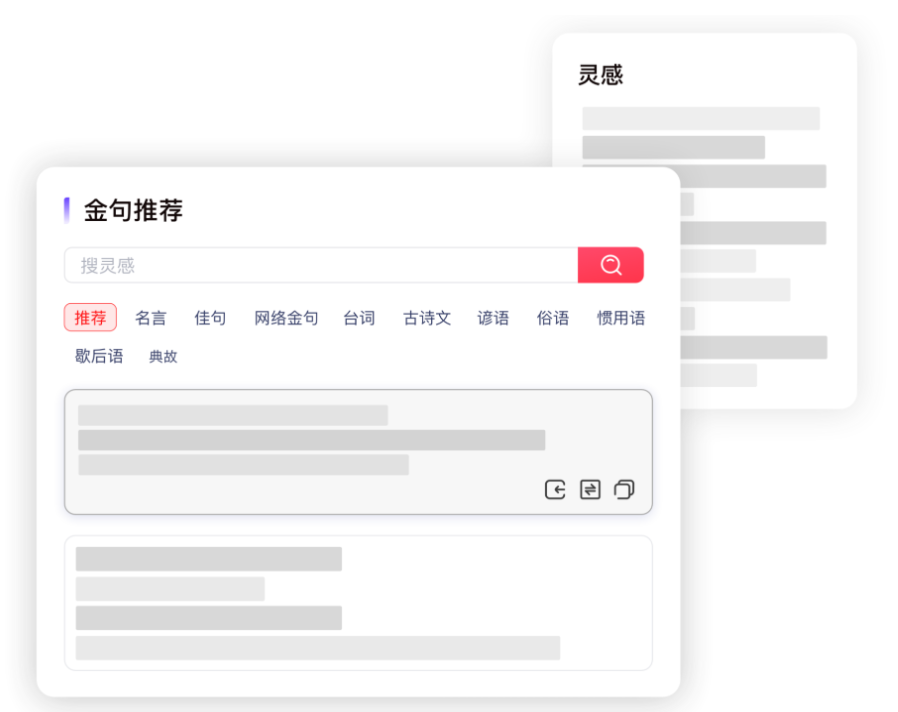This screenshot has height=712, width=898.
Task: Show the 俗语 quotes
Action: (x=553, y=318)
